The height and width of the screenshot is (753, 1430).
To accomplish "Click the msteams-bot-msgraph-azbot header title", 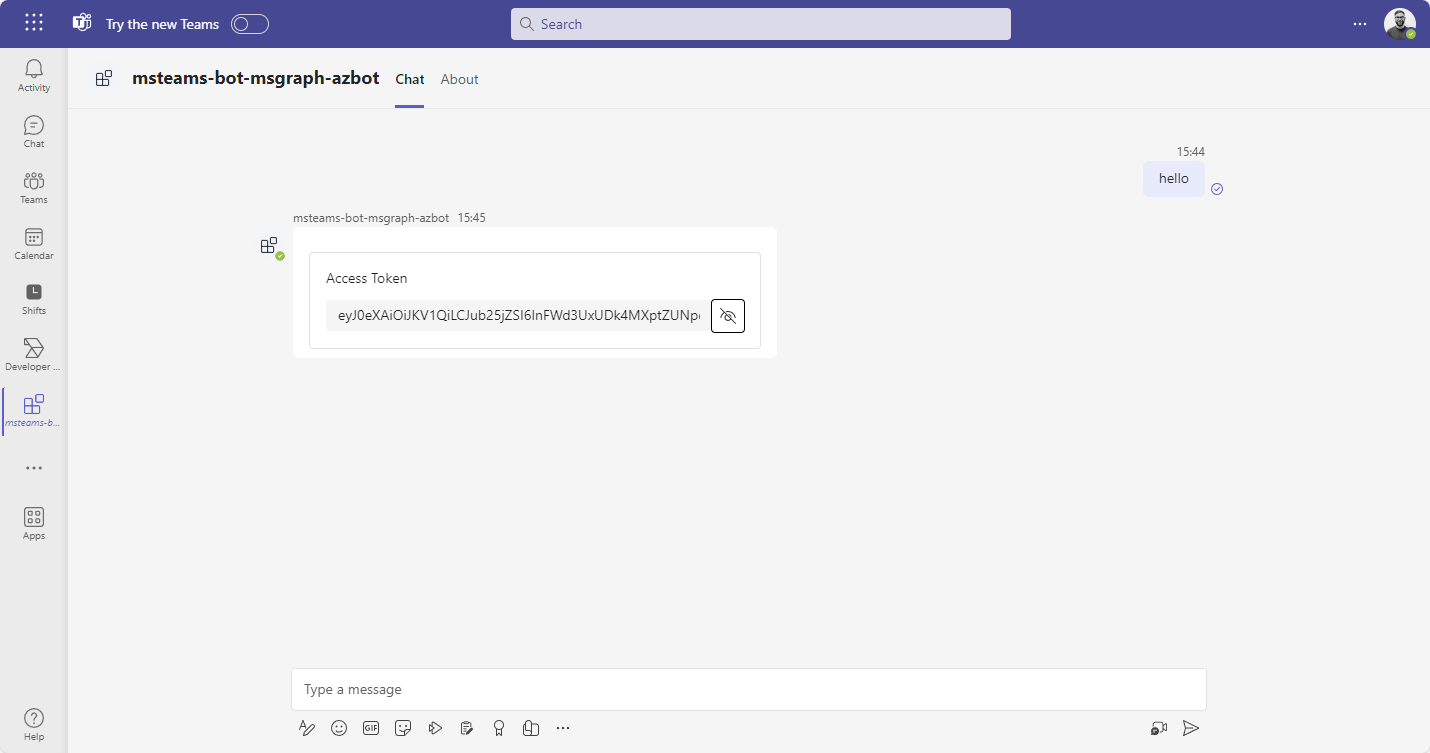I will (x=256, y=78).
